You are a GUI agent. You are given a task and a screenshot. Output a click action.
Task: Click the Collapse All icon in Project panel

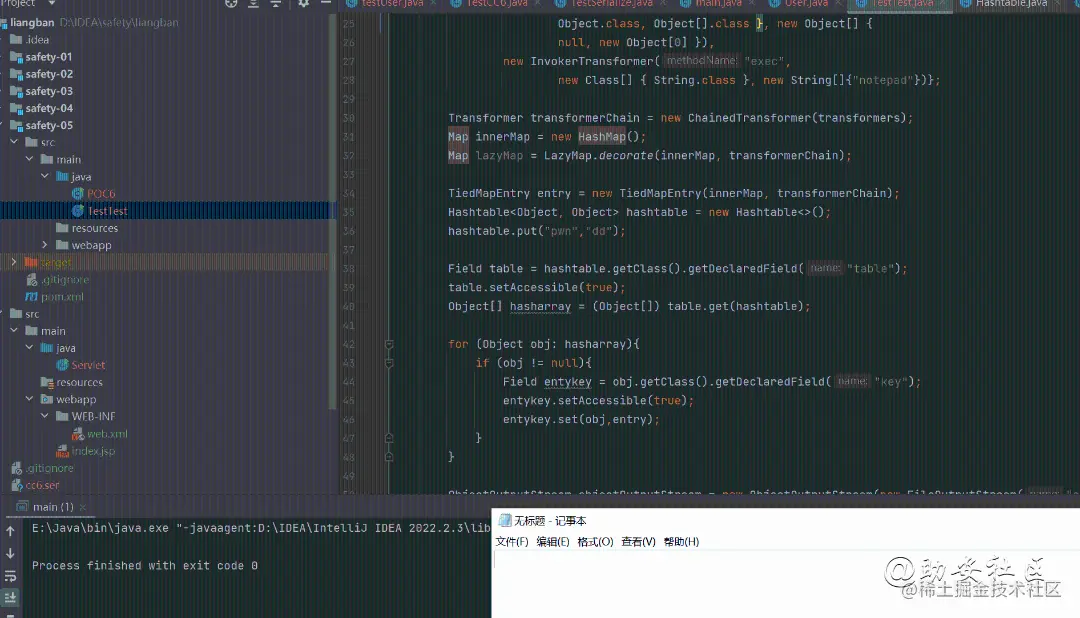(x=276, y=3)
